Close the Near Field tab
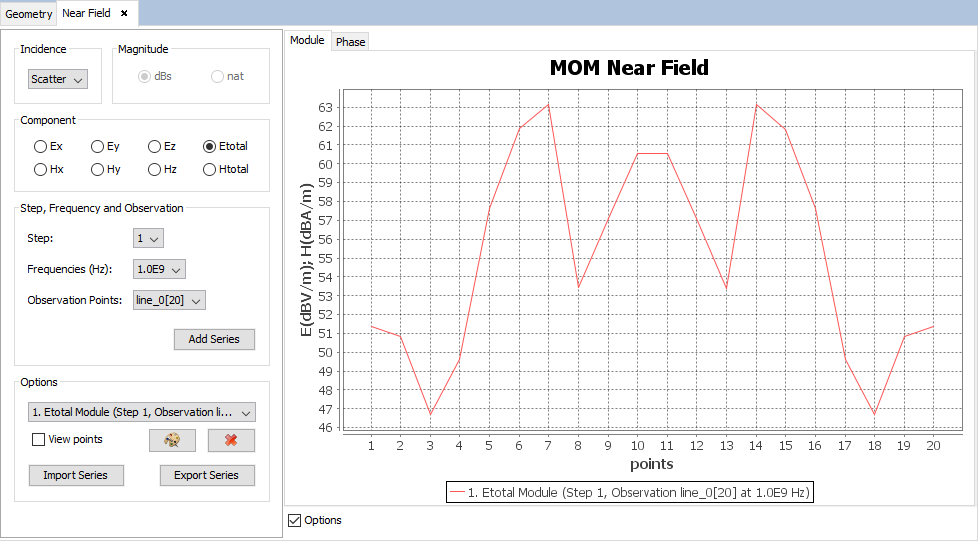This screenshot has width=978, height=541. [x=124, y=13]
